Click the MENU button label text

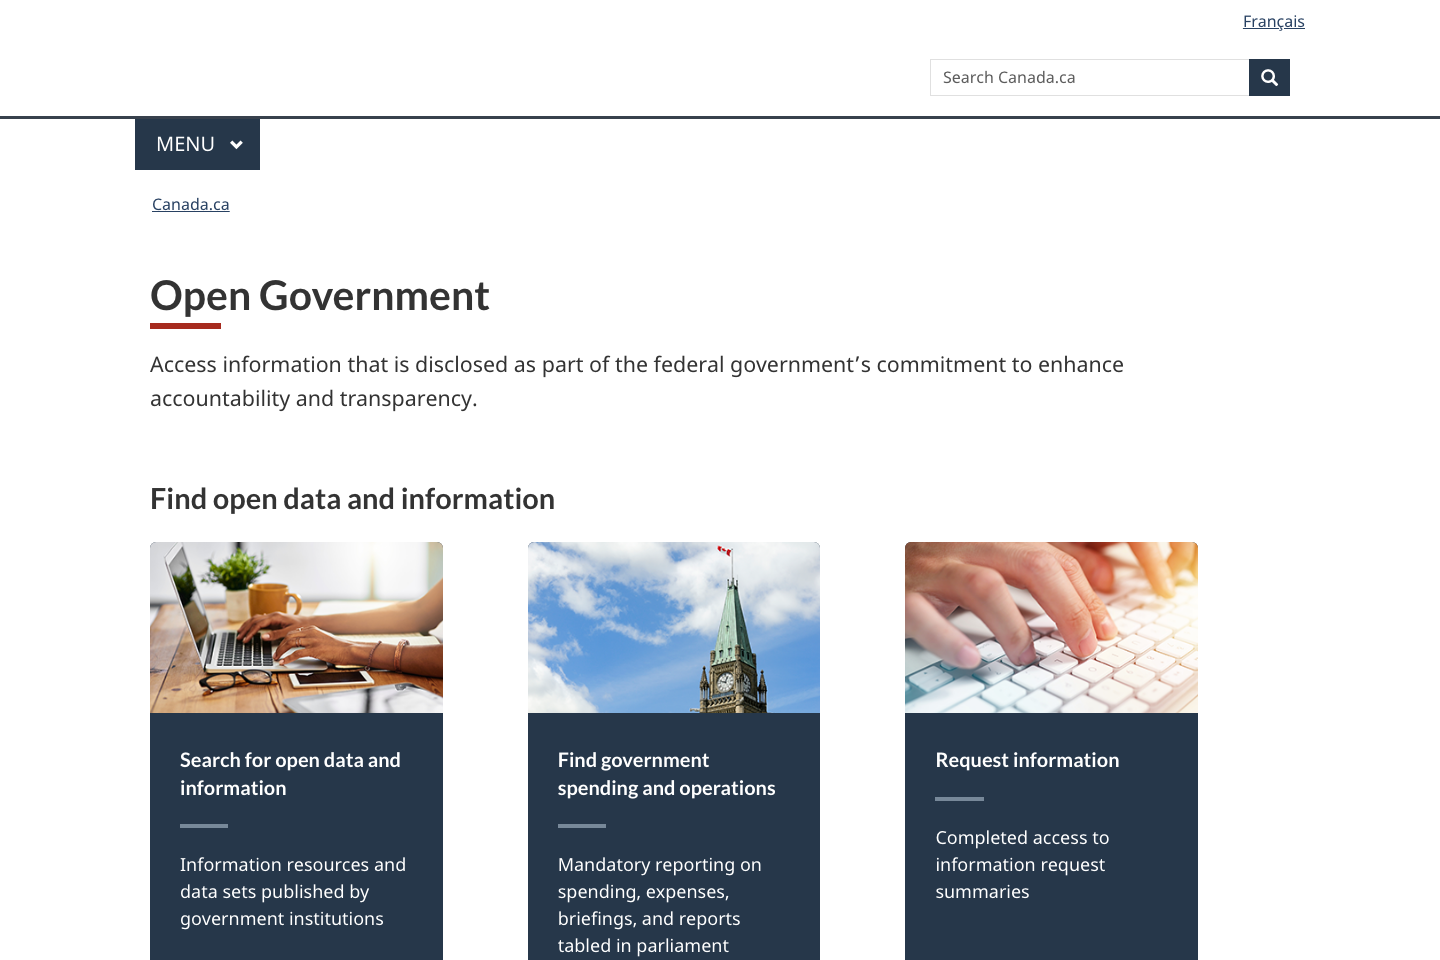(184, 144)
